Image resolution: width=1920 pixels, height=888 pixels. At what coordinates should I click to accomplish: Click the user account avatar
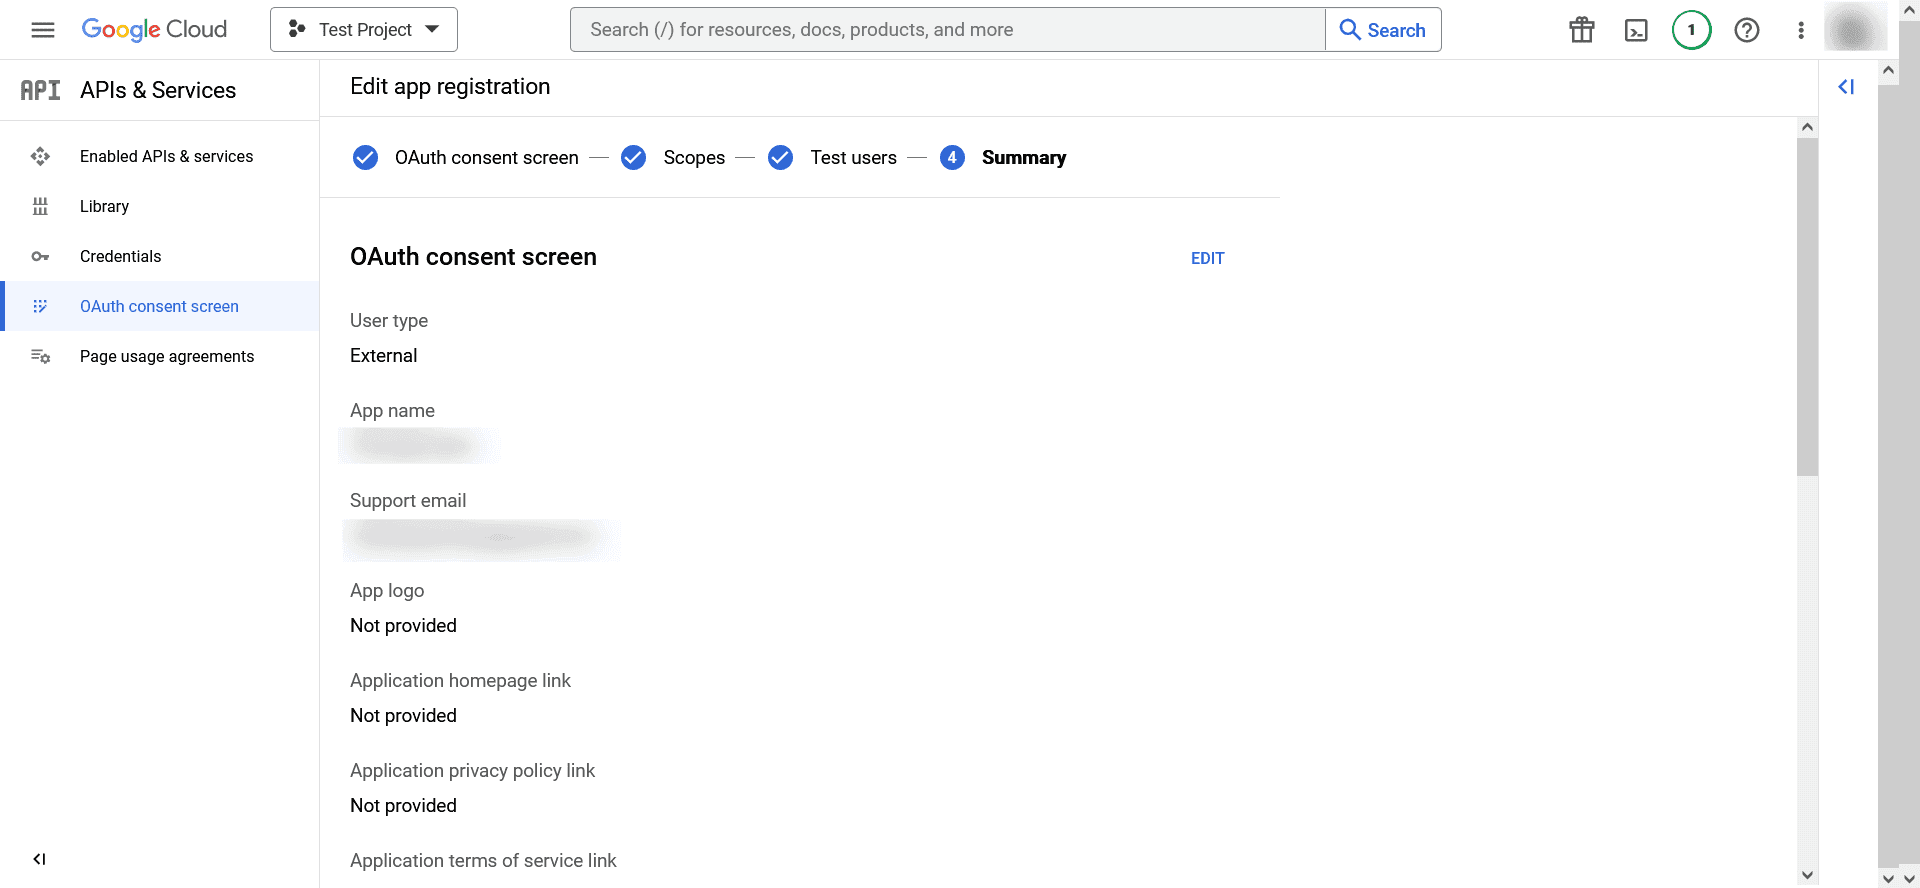tap(1854, 30)
